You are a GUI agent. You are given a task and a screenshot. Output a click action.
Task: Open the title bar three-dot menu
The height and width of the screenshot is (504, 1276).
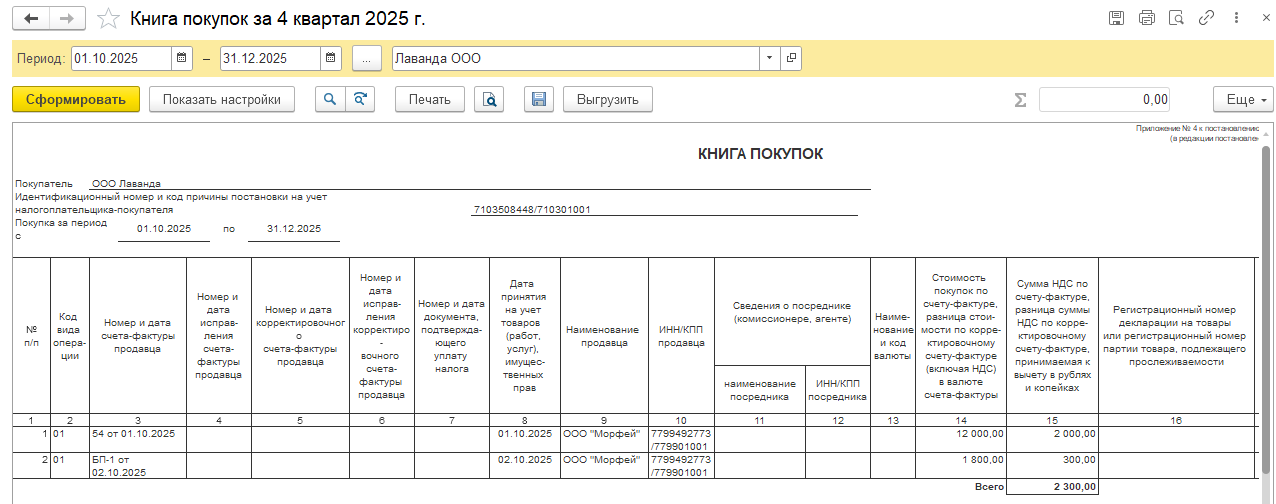coord(1237,18)
